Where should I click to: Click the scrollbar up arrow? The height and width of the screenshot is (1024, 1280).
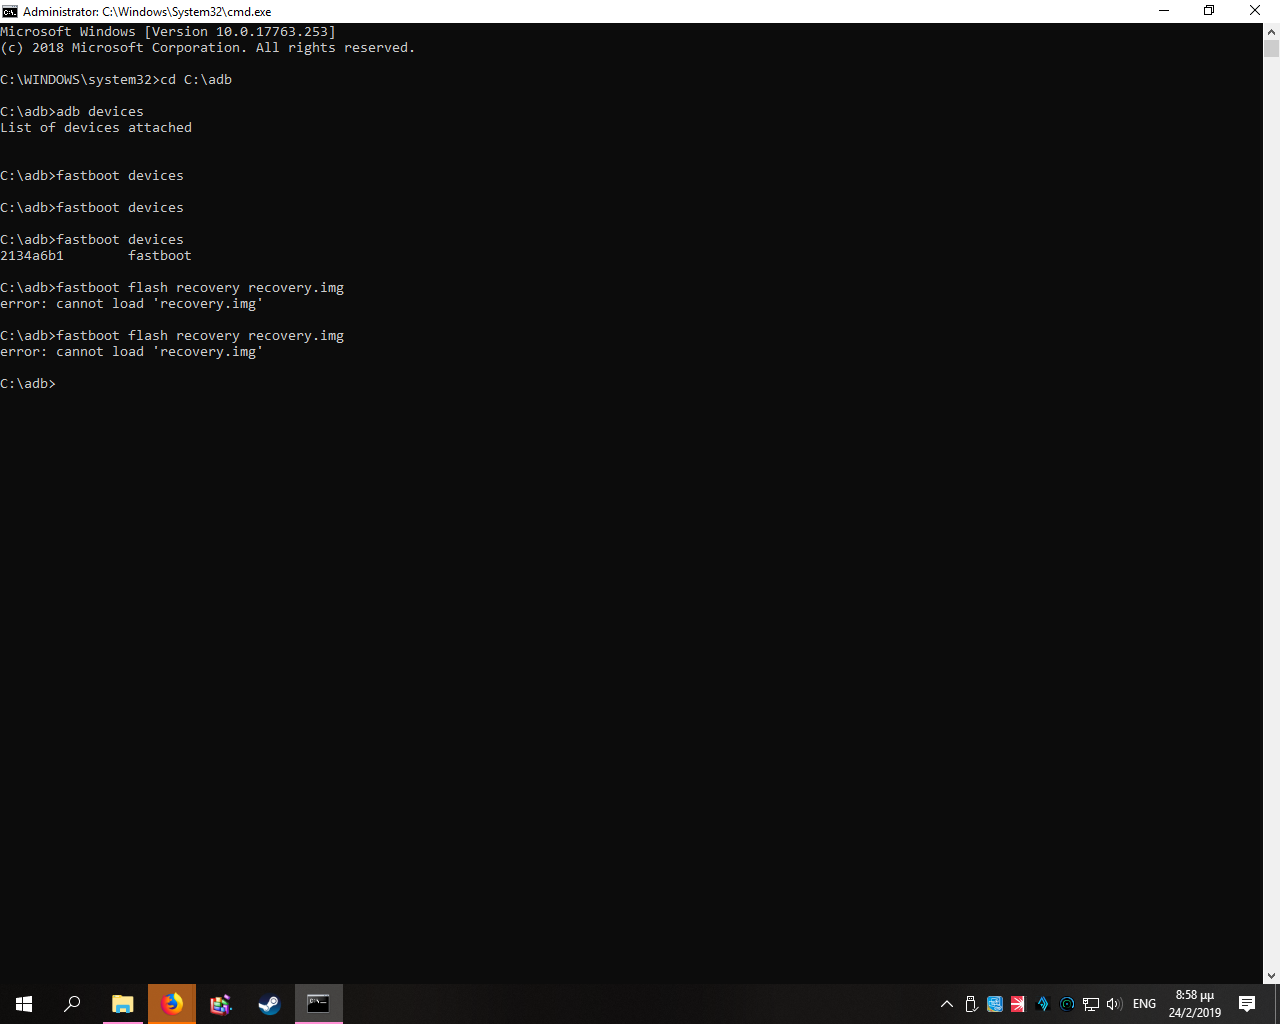point(1271,31)
